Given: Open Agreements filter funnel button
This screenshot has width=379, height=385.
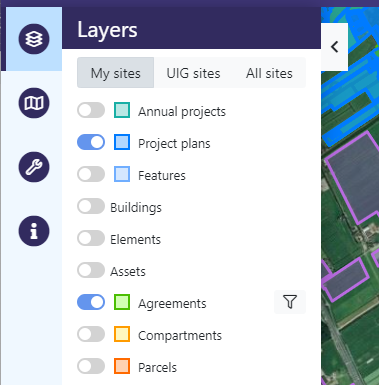Looking at the screenshot, I should (x=290, y=302).
